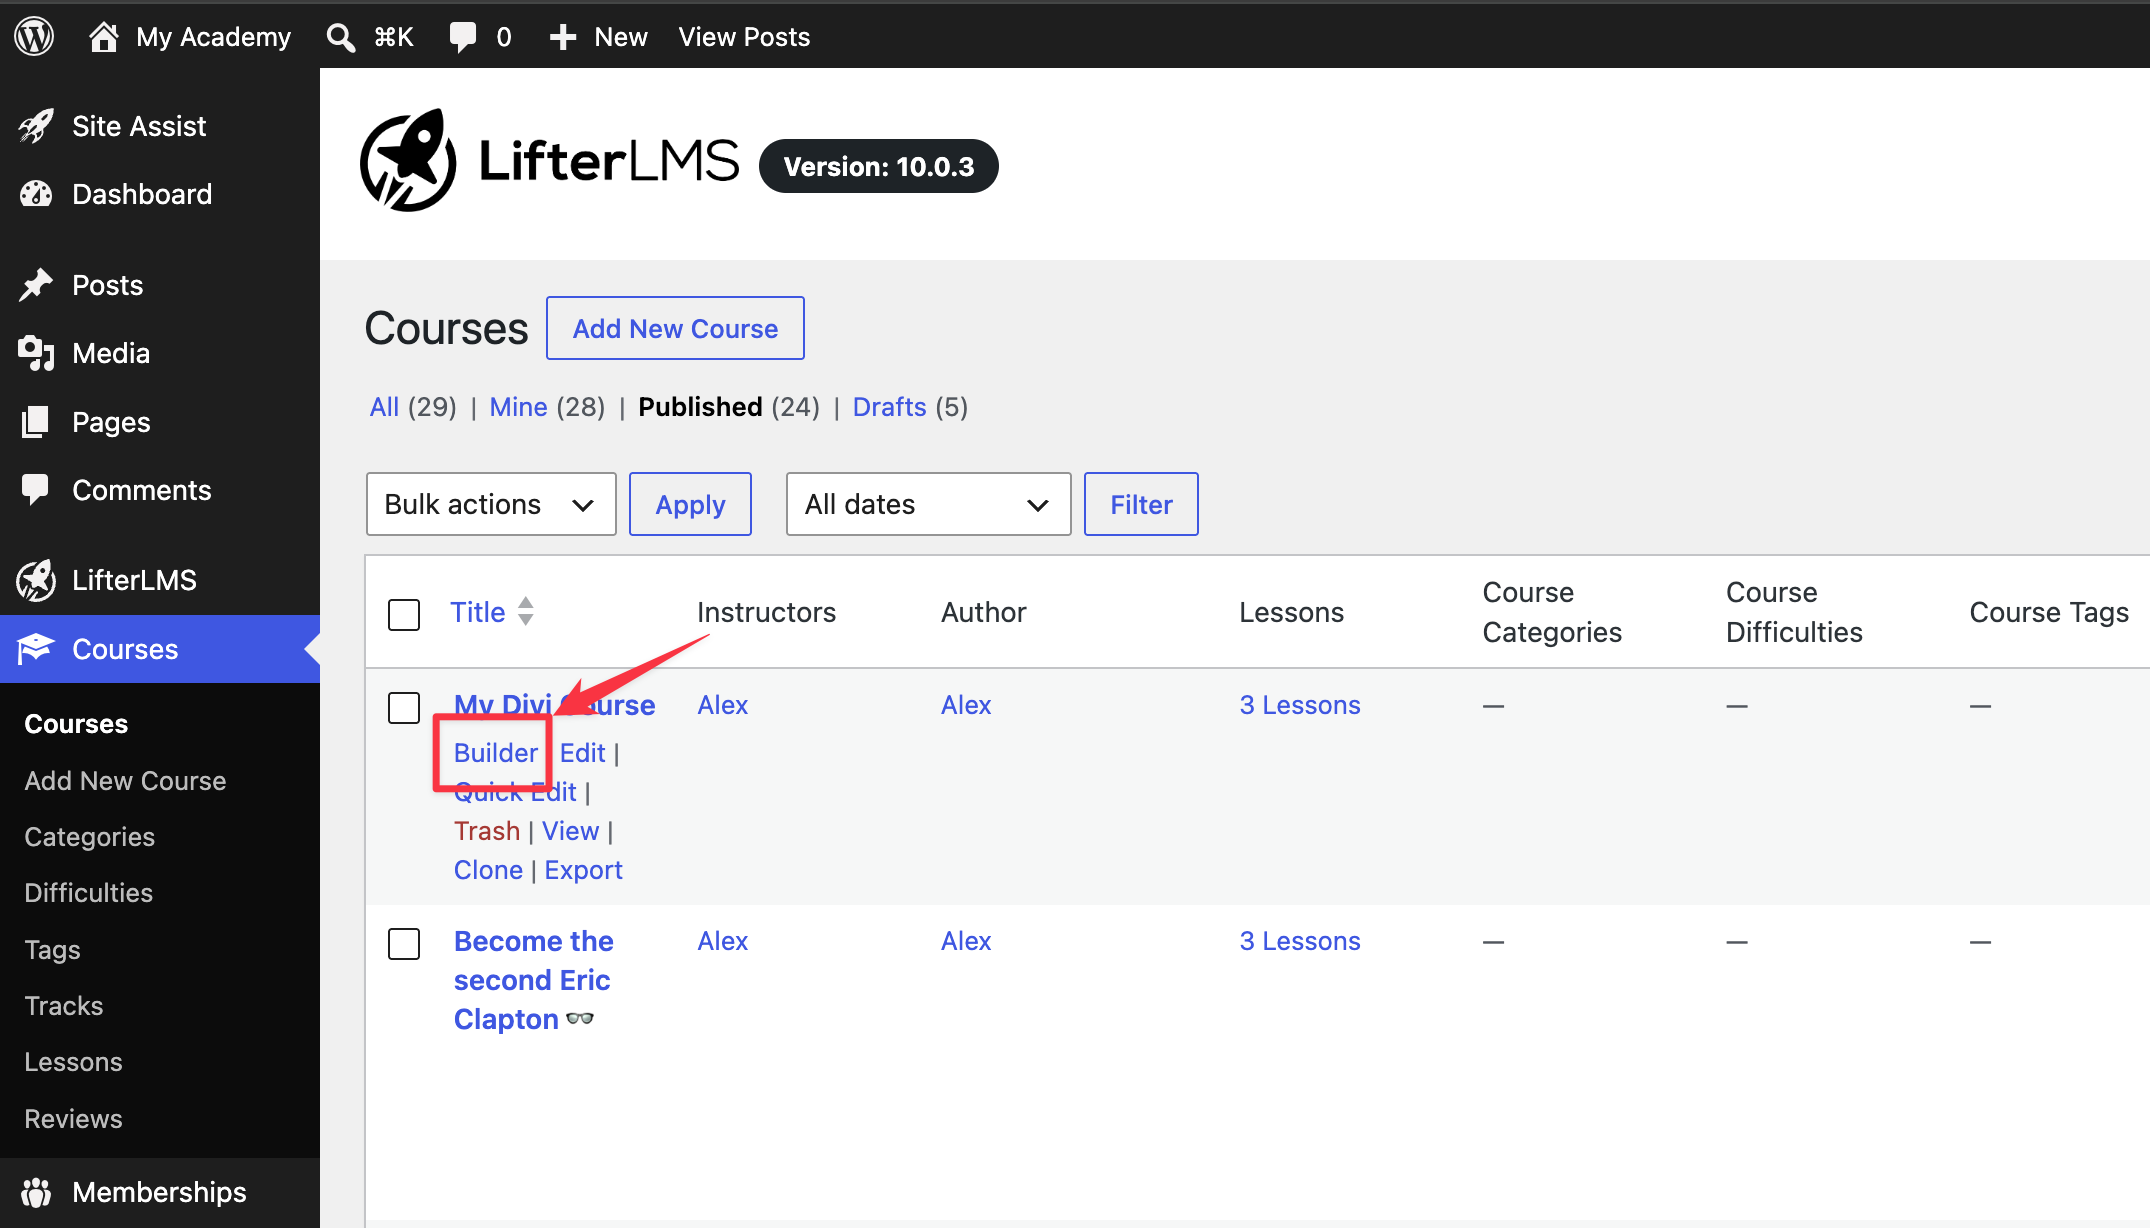The width and height of the screenshot is (2150, 1228).
Task: Click the home icon beside My Academy
Action: point(103,37)
